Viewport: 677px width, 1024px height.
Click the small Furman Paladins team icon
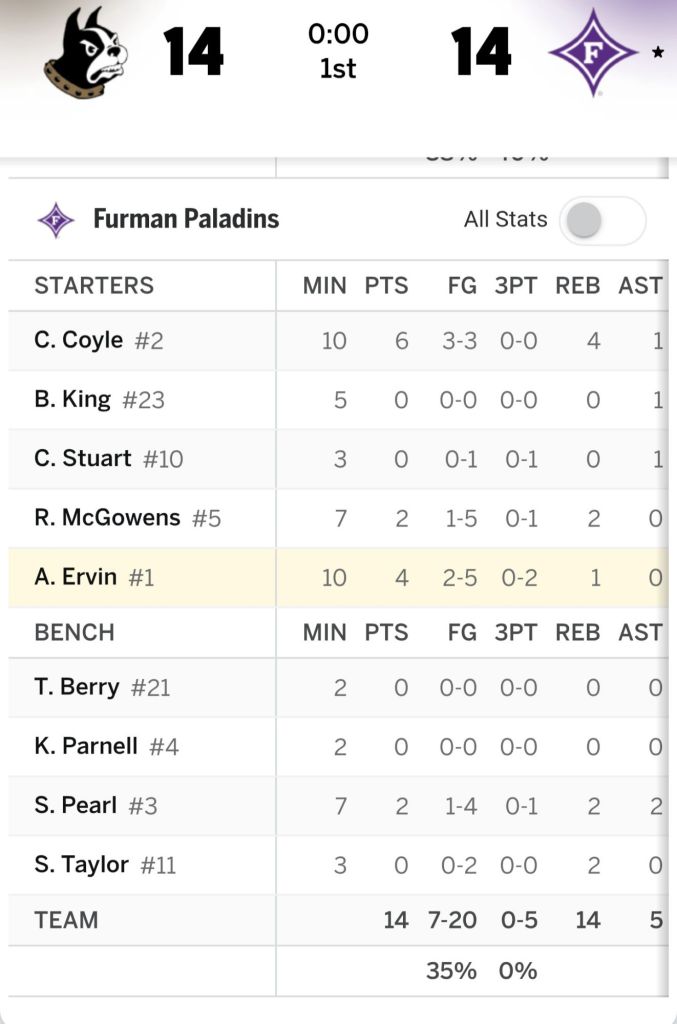coord(56,220)
